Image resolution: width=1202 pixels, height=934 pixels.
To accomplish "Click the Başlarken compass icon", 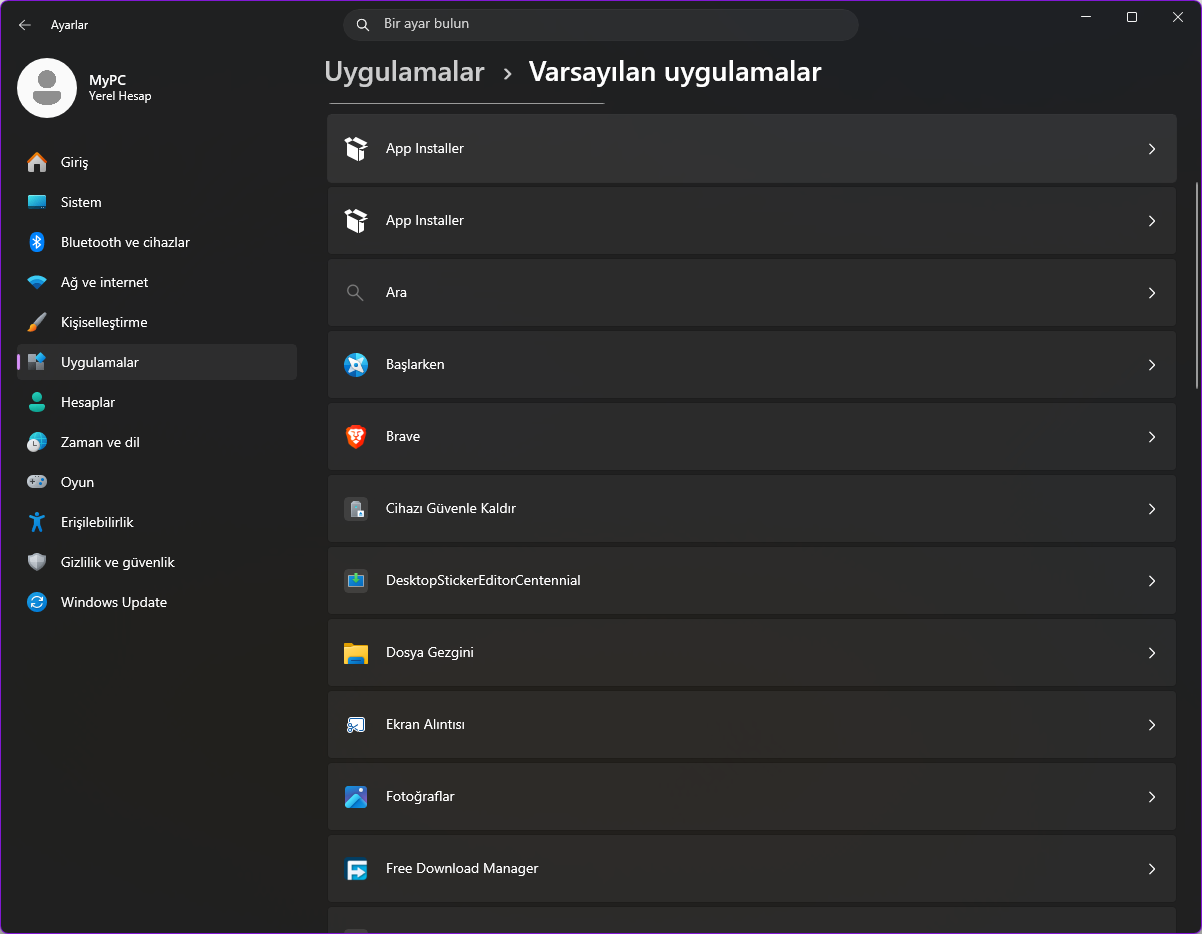I will (x=356, y=364).
